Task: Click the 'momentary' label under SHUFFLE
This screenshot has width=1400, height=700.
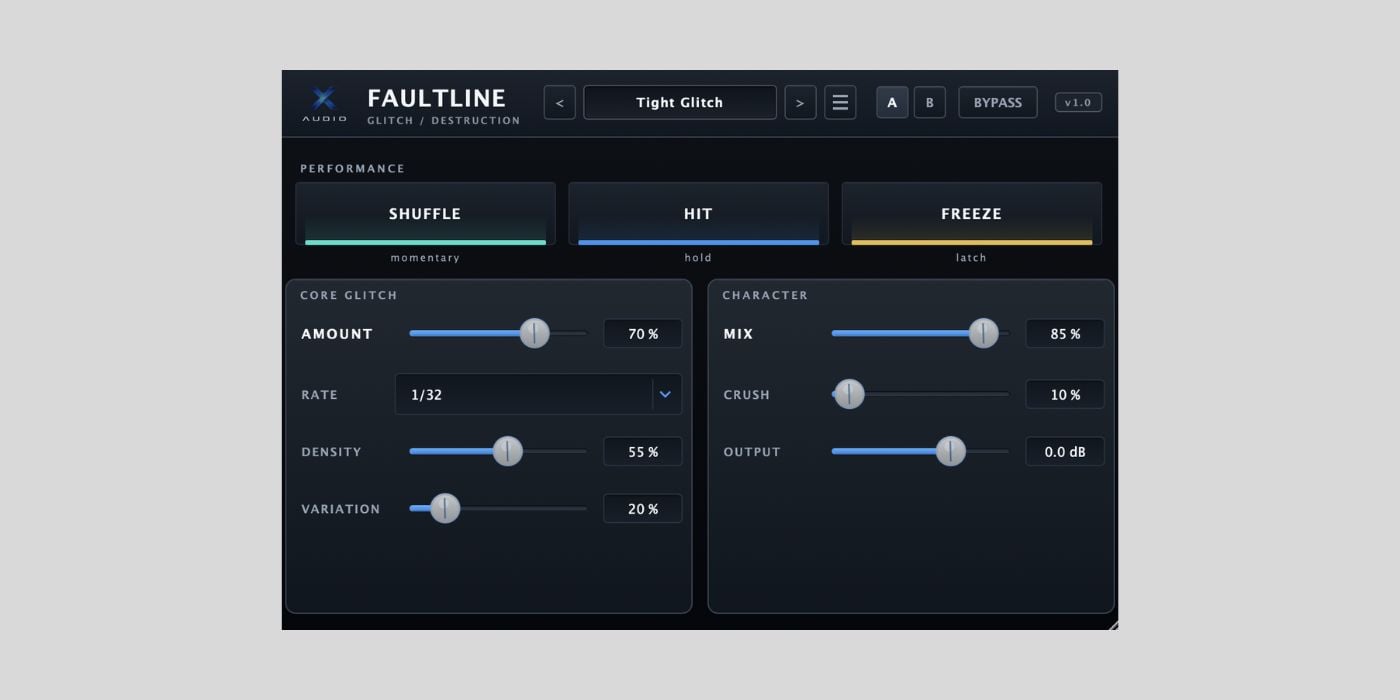Action: (425, 258)
